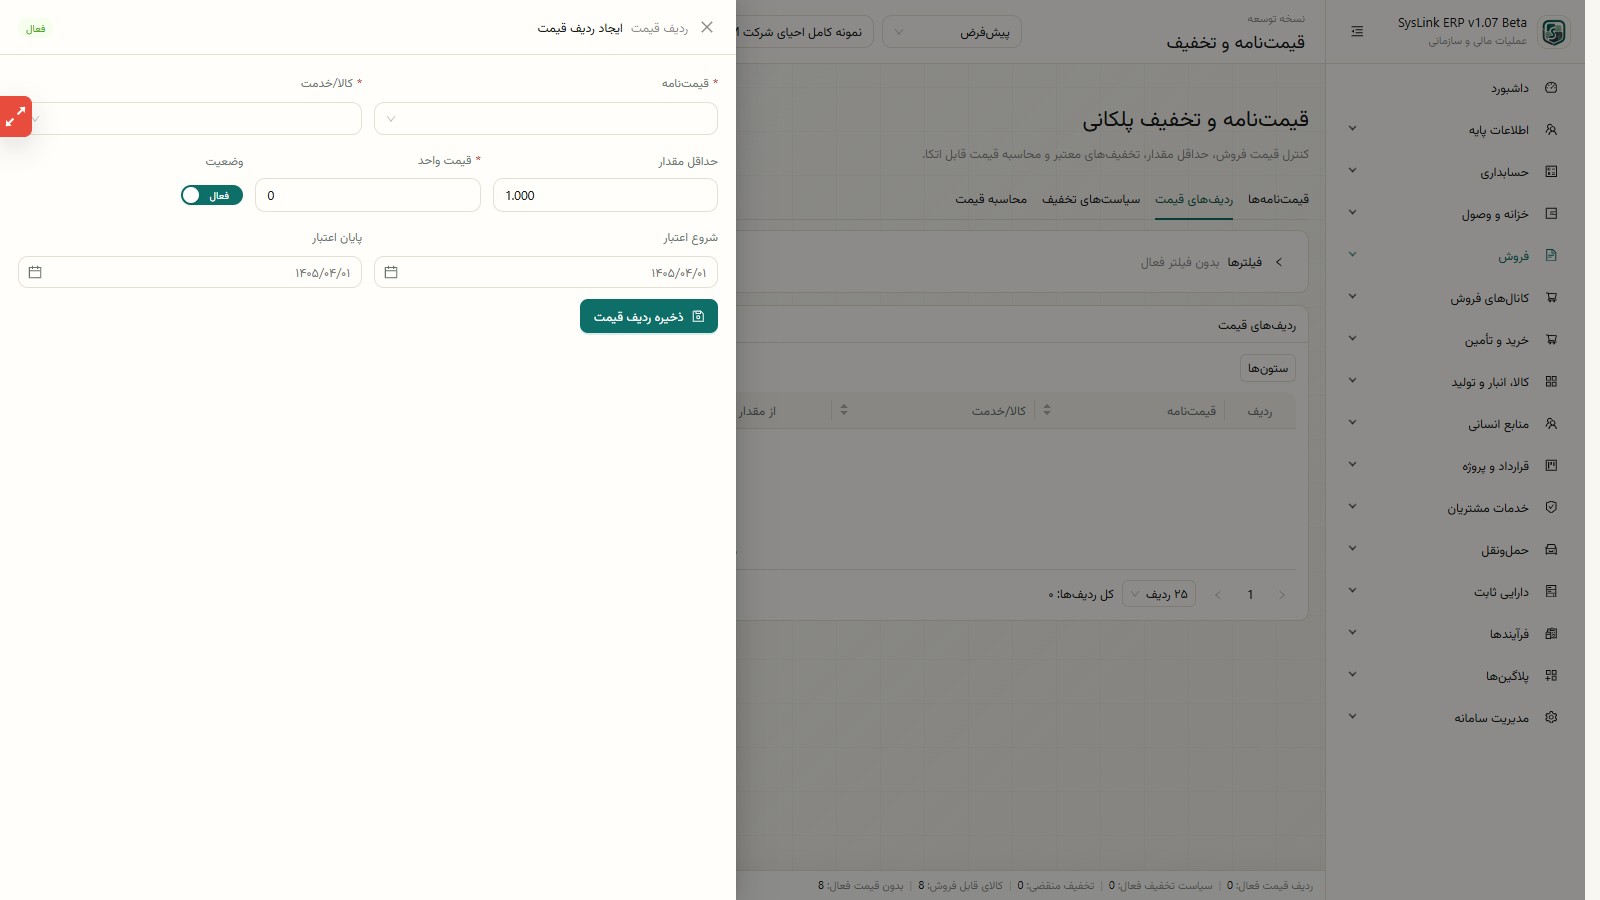
Task: Click the اطلاعات پایه sidebar icon
Action: click(1551, 130)
